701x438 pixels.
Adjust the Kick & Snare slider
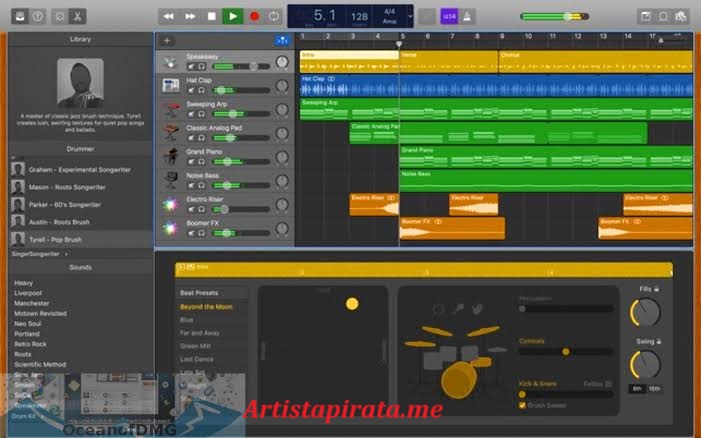[566, 395]
